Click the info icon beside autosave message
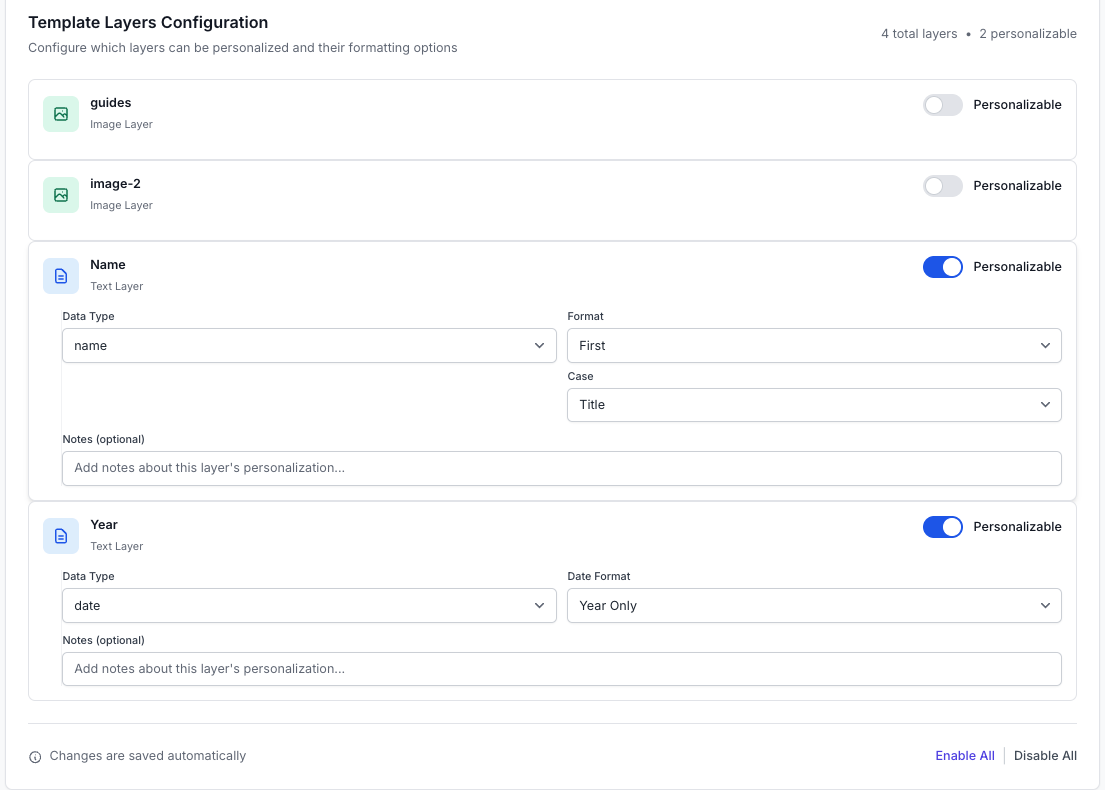 (35, 757)
